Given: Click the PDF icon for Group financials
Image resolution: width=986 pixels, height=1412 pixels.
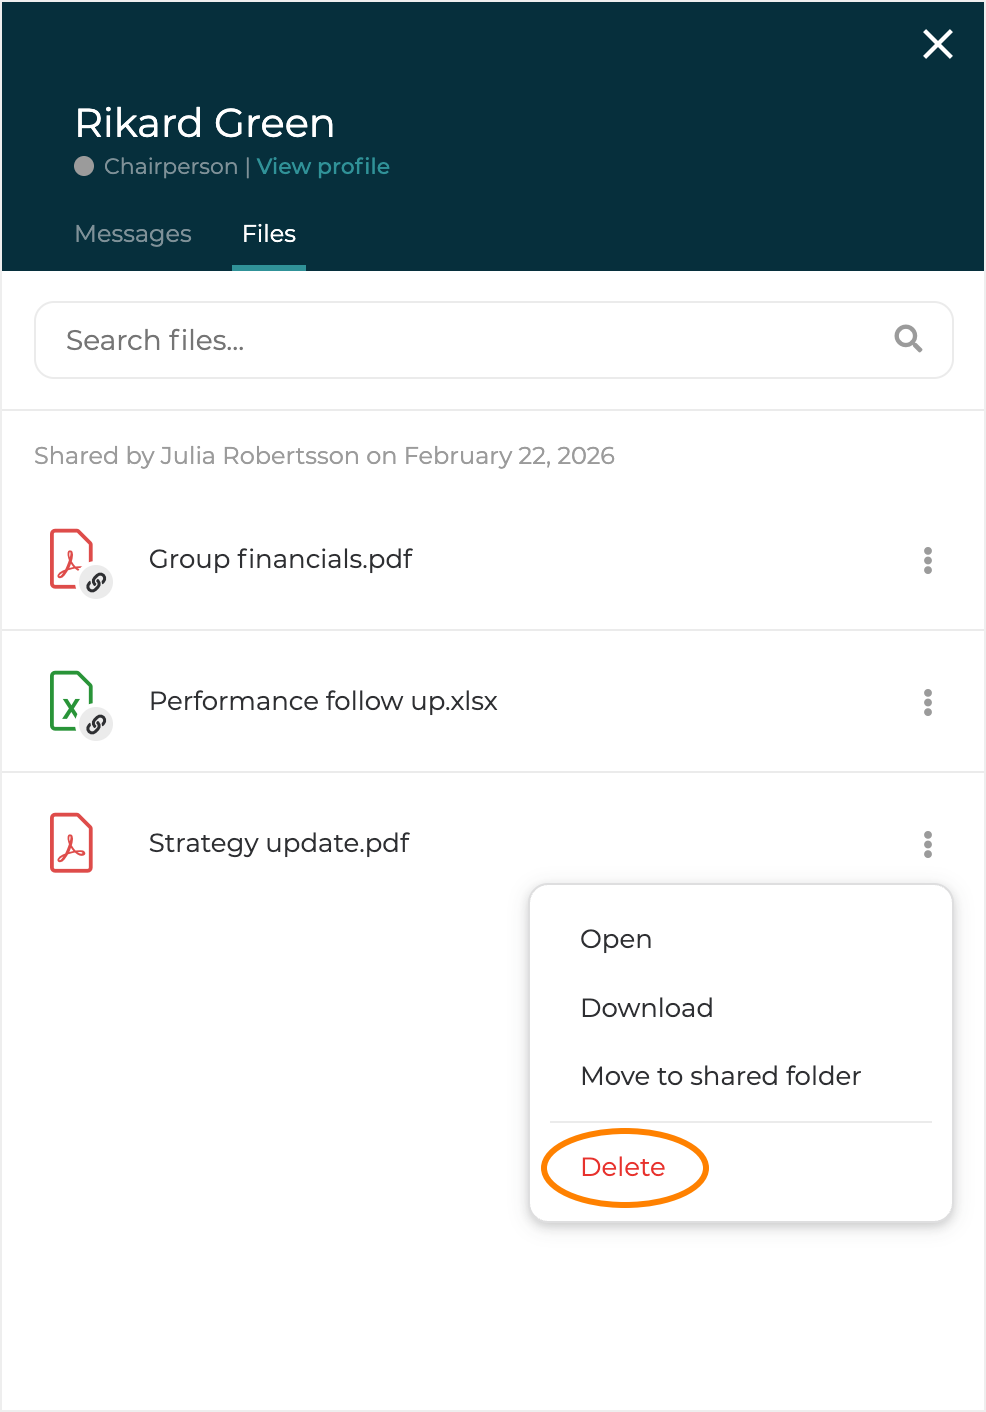Looking at the screenshot, I should (x=70, y=557).
